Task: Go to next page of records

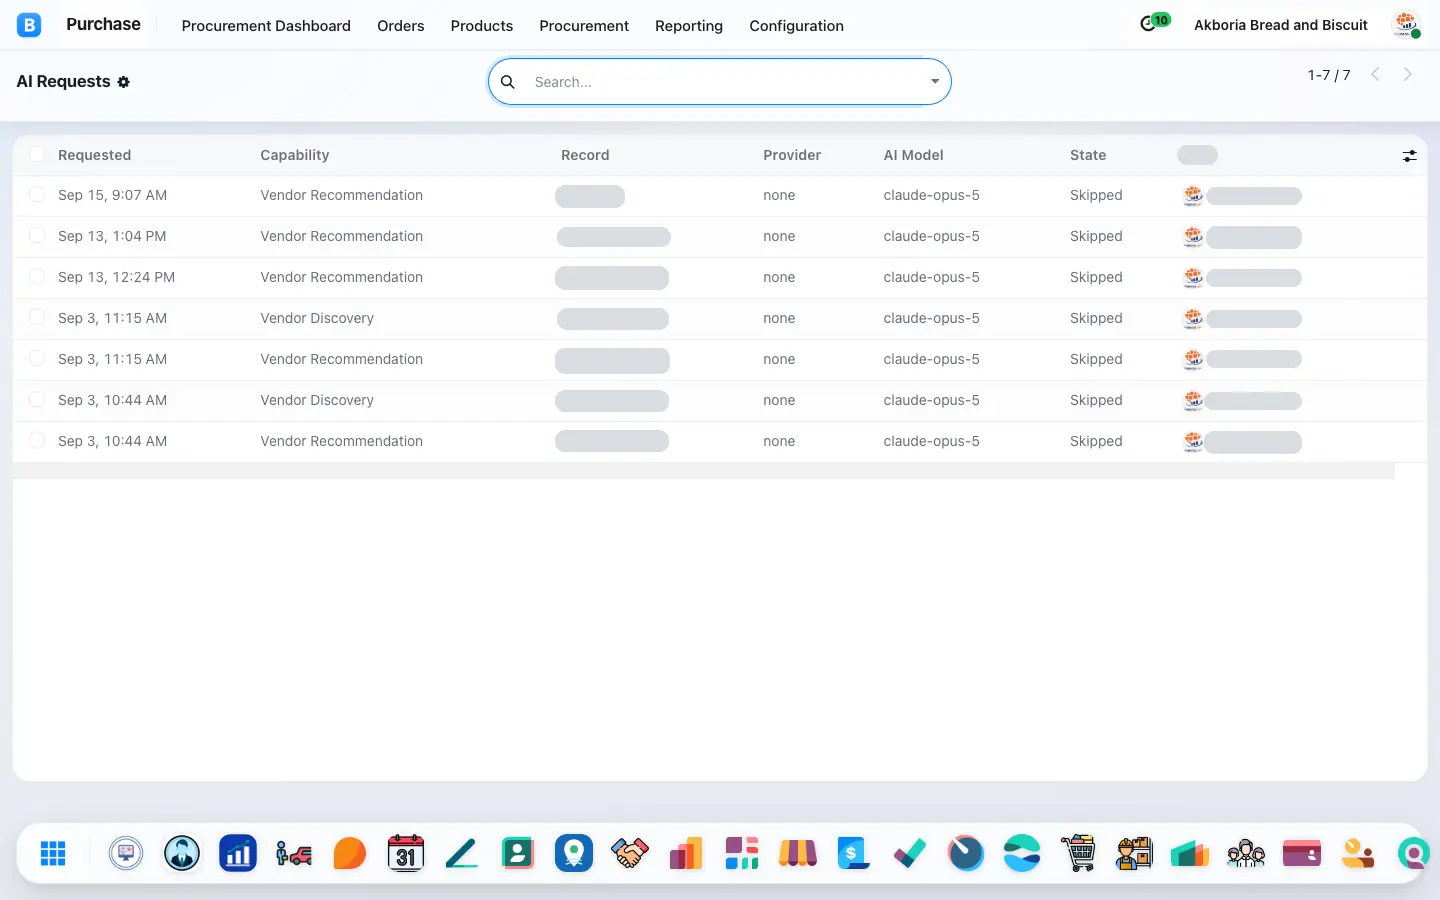Action: [1408, 74]
